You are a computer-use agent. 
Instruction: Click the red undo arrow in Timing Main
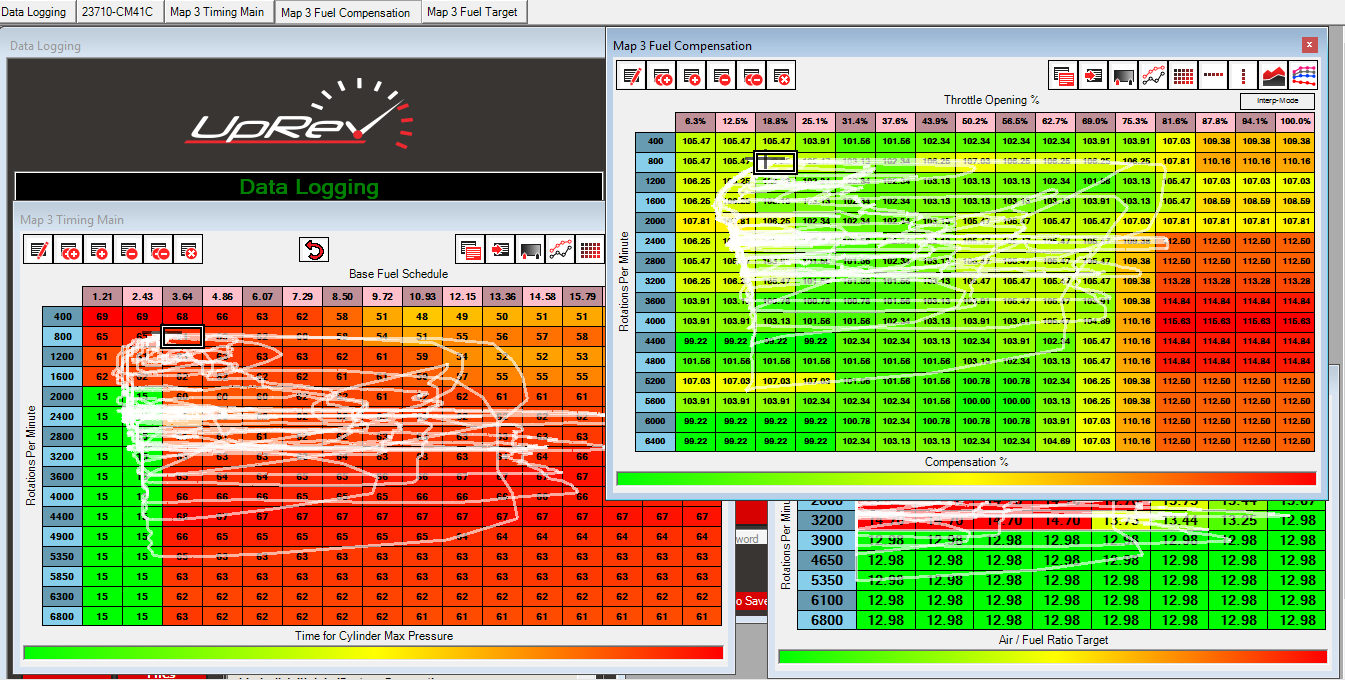314,250
